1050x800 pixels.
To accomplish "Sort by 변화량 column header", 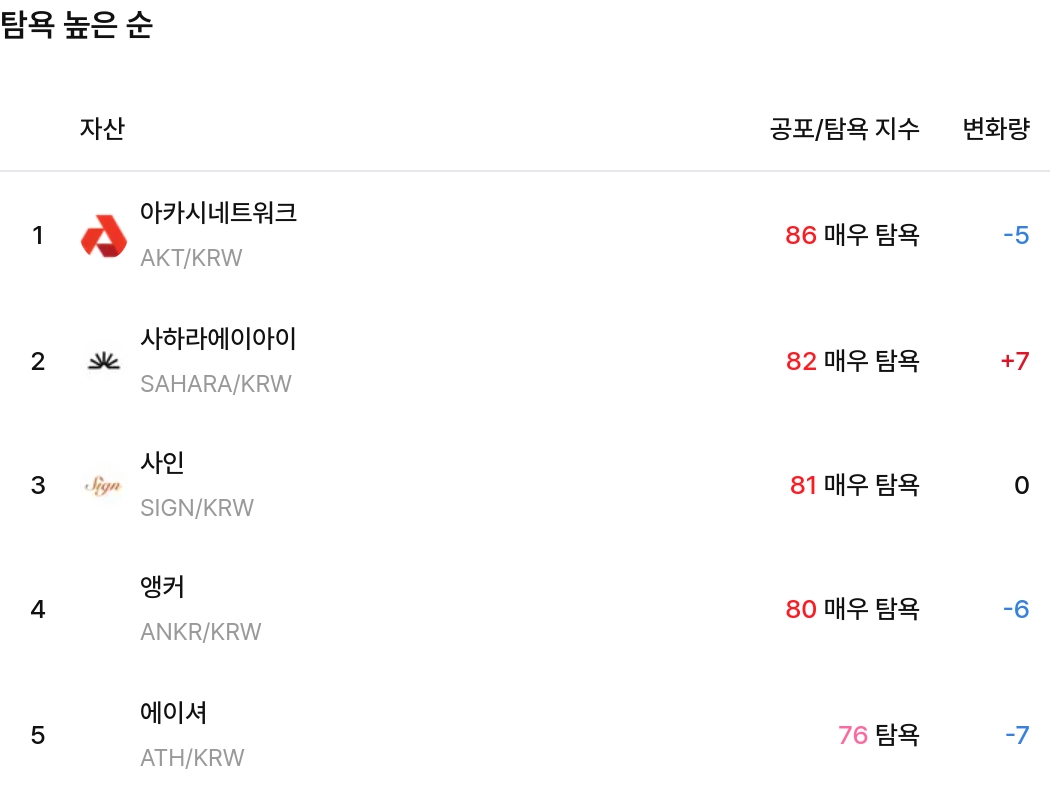I will (x=995, y=128).
